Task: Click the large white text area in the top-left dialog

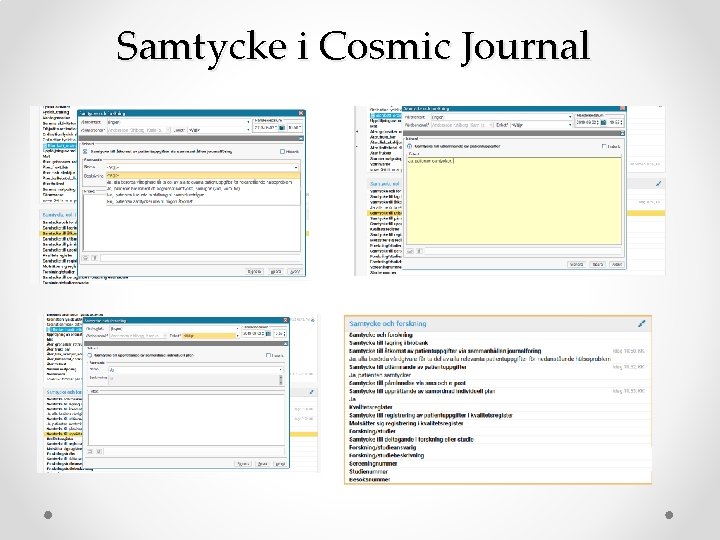Action: pyautogui.click(x=192, y=222)
